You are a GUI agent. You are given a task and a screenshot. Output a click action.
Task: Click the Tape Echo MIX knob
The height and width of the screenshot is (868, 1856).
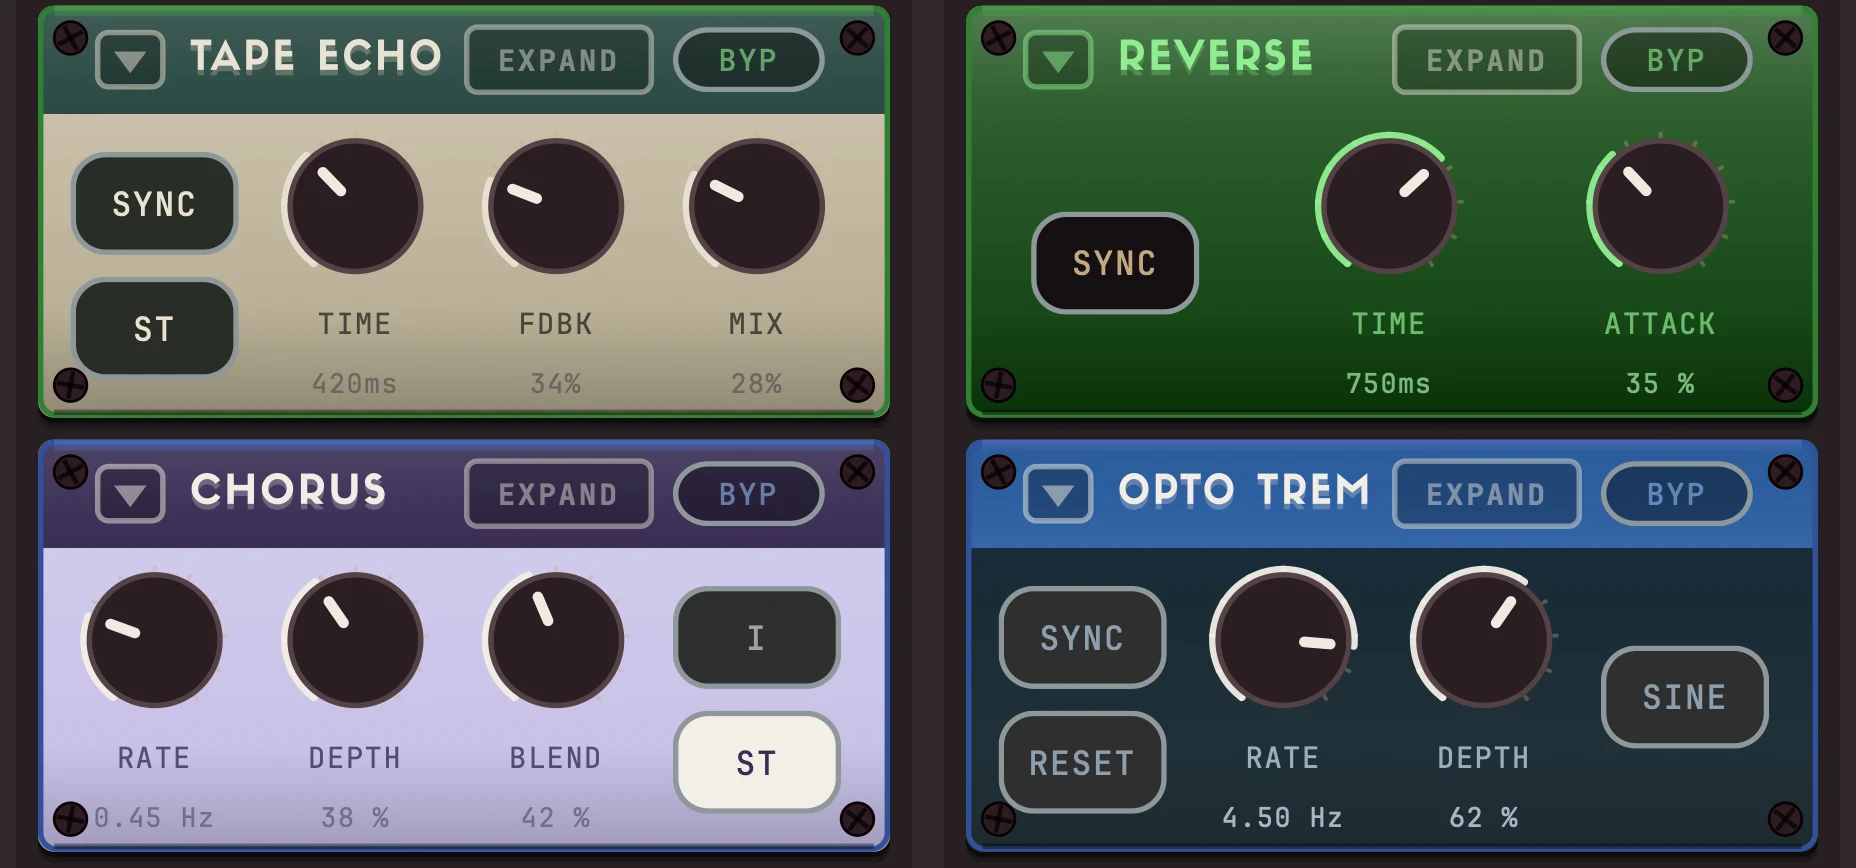pyautogui.click(x=757, y=206)
